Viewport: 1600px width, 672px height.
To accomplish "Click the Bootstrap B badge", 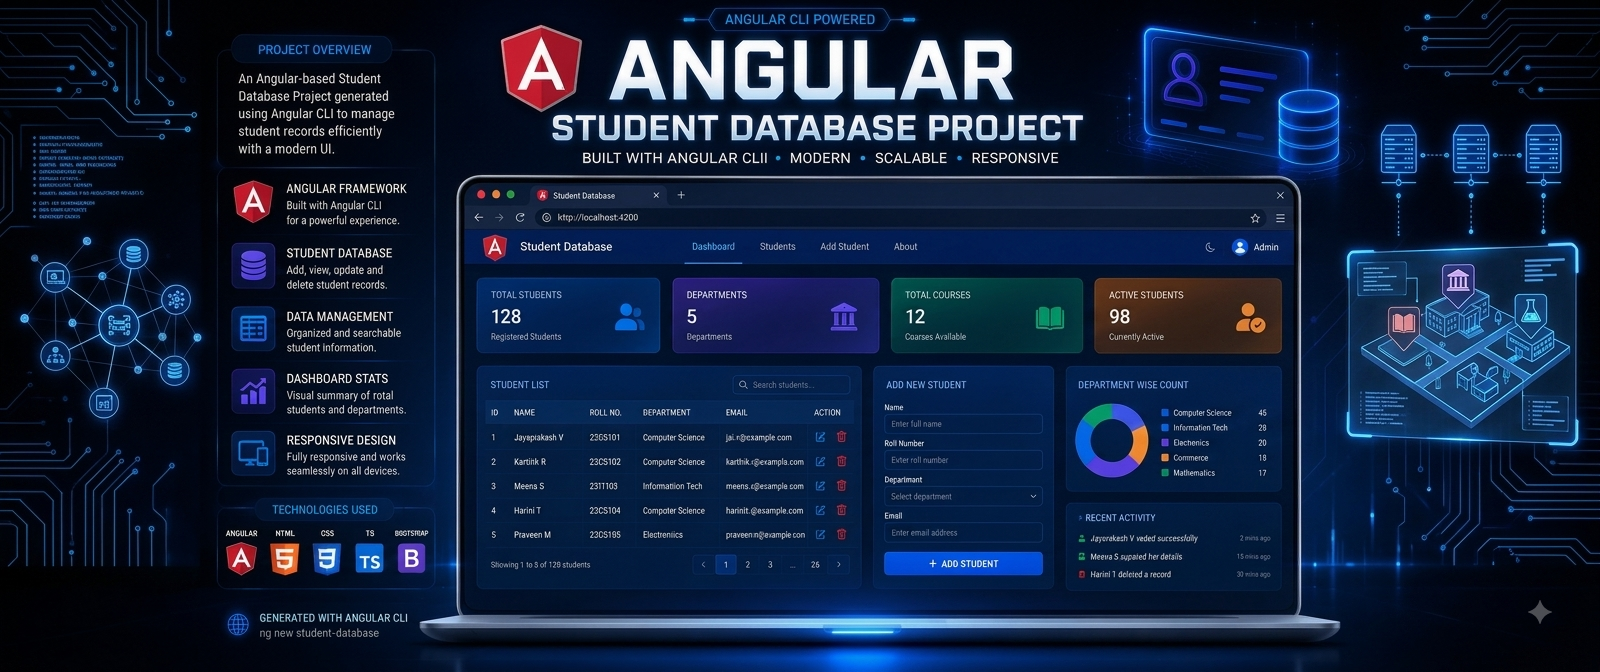I will (x=411, y=558).
